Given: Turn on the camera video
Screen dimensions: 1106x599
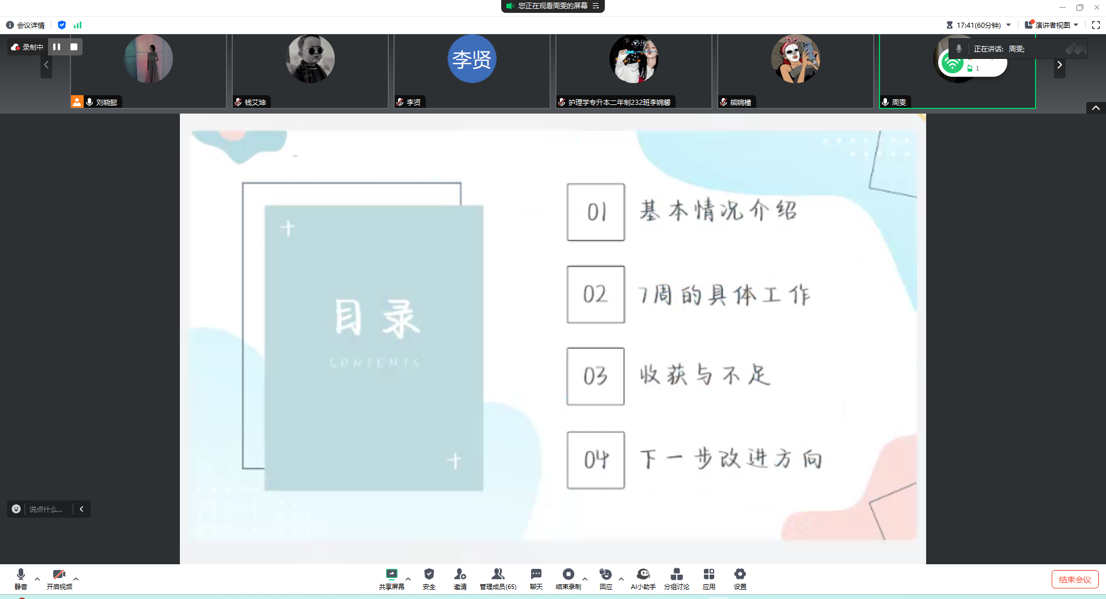Looking at the screenshot, I should coord(59,578).
